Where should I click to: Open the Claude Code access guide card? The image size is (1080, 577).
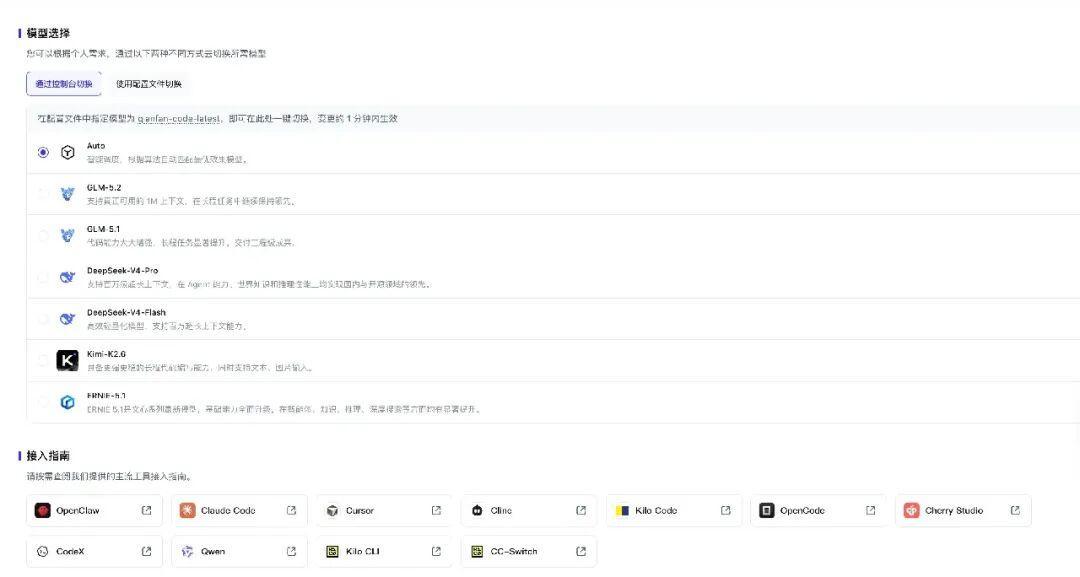pos(239,510)
